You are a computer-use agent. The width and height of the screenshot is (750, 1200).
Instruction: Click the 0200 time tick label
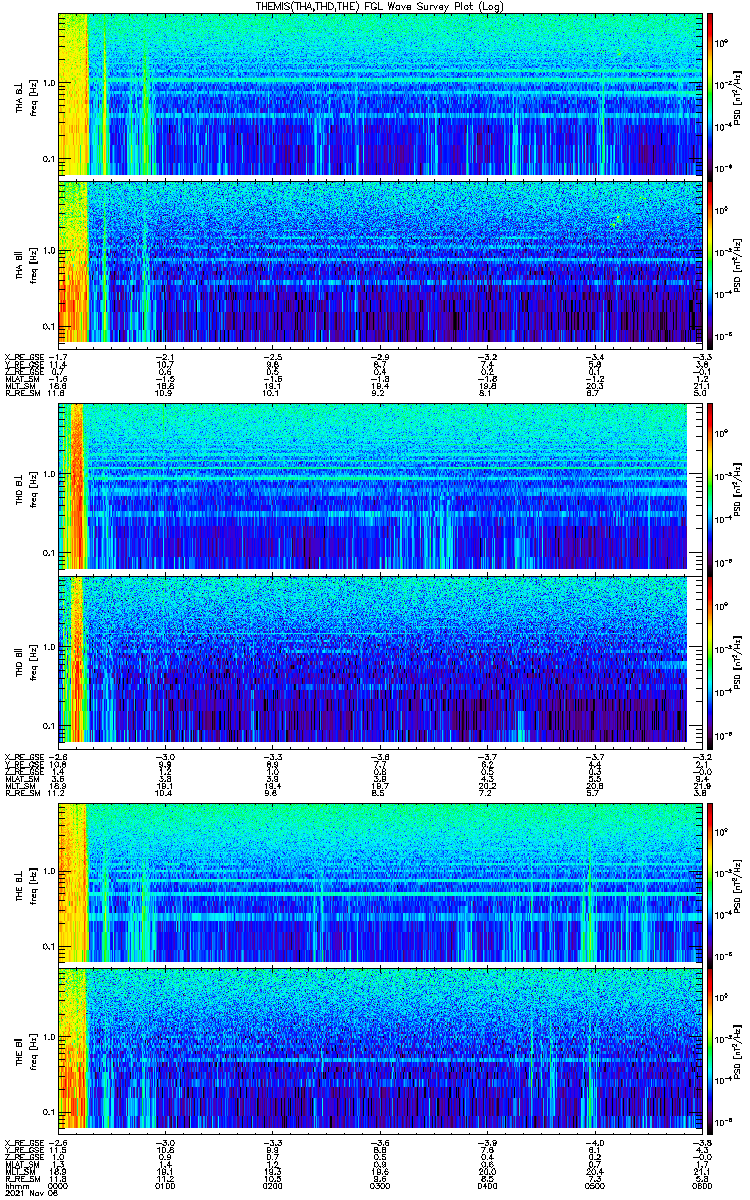273,1184
